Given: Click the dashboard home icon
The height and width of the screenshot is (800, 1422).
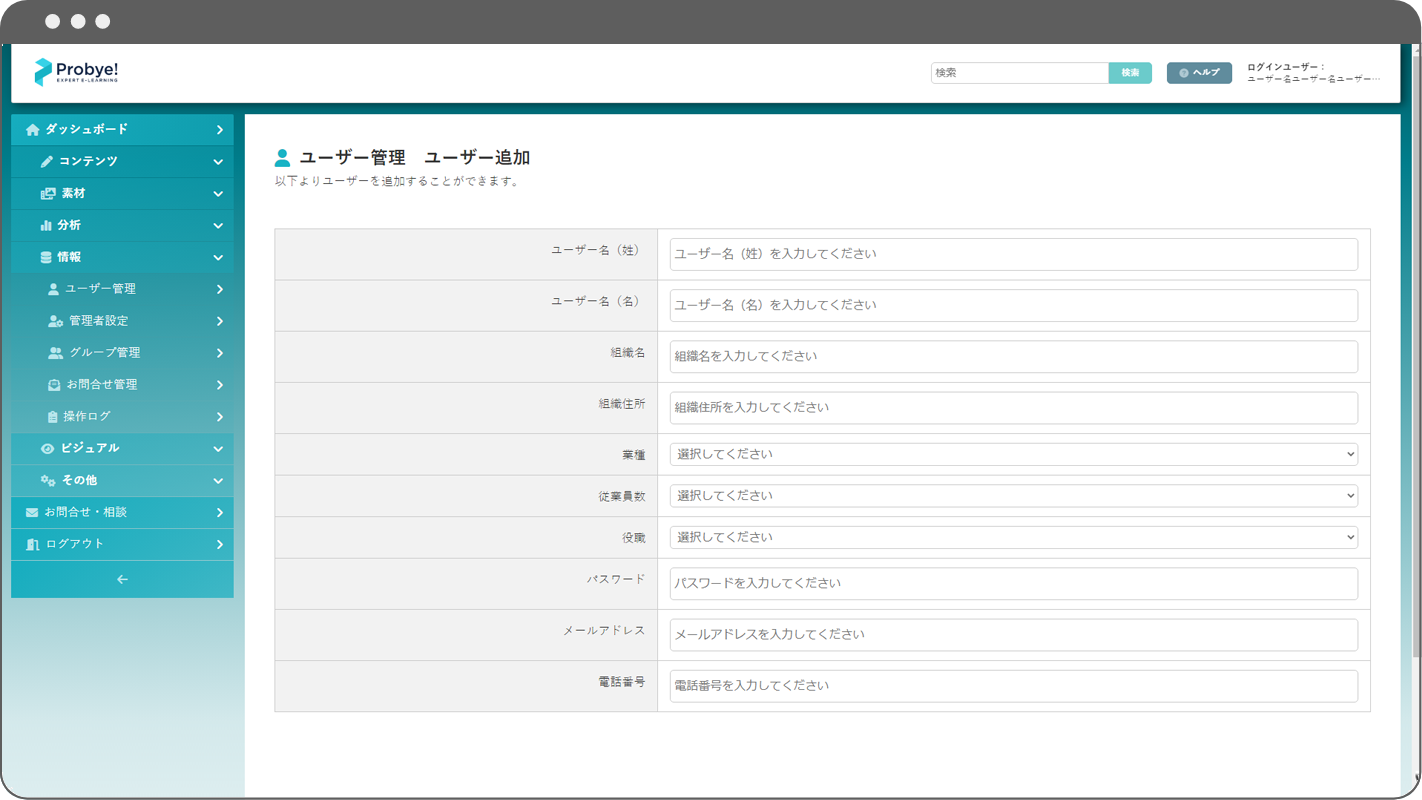Looking at the screenshot, I should click(x=32, y=130).
